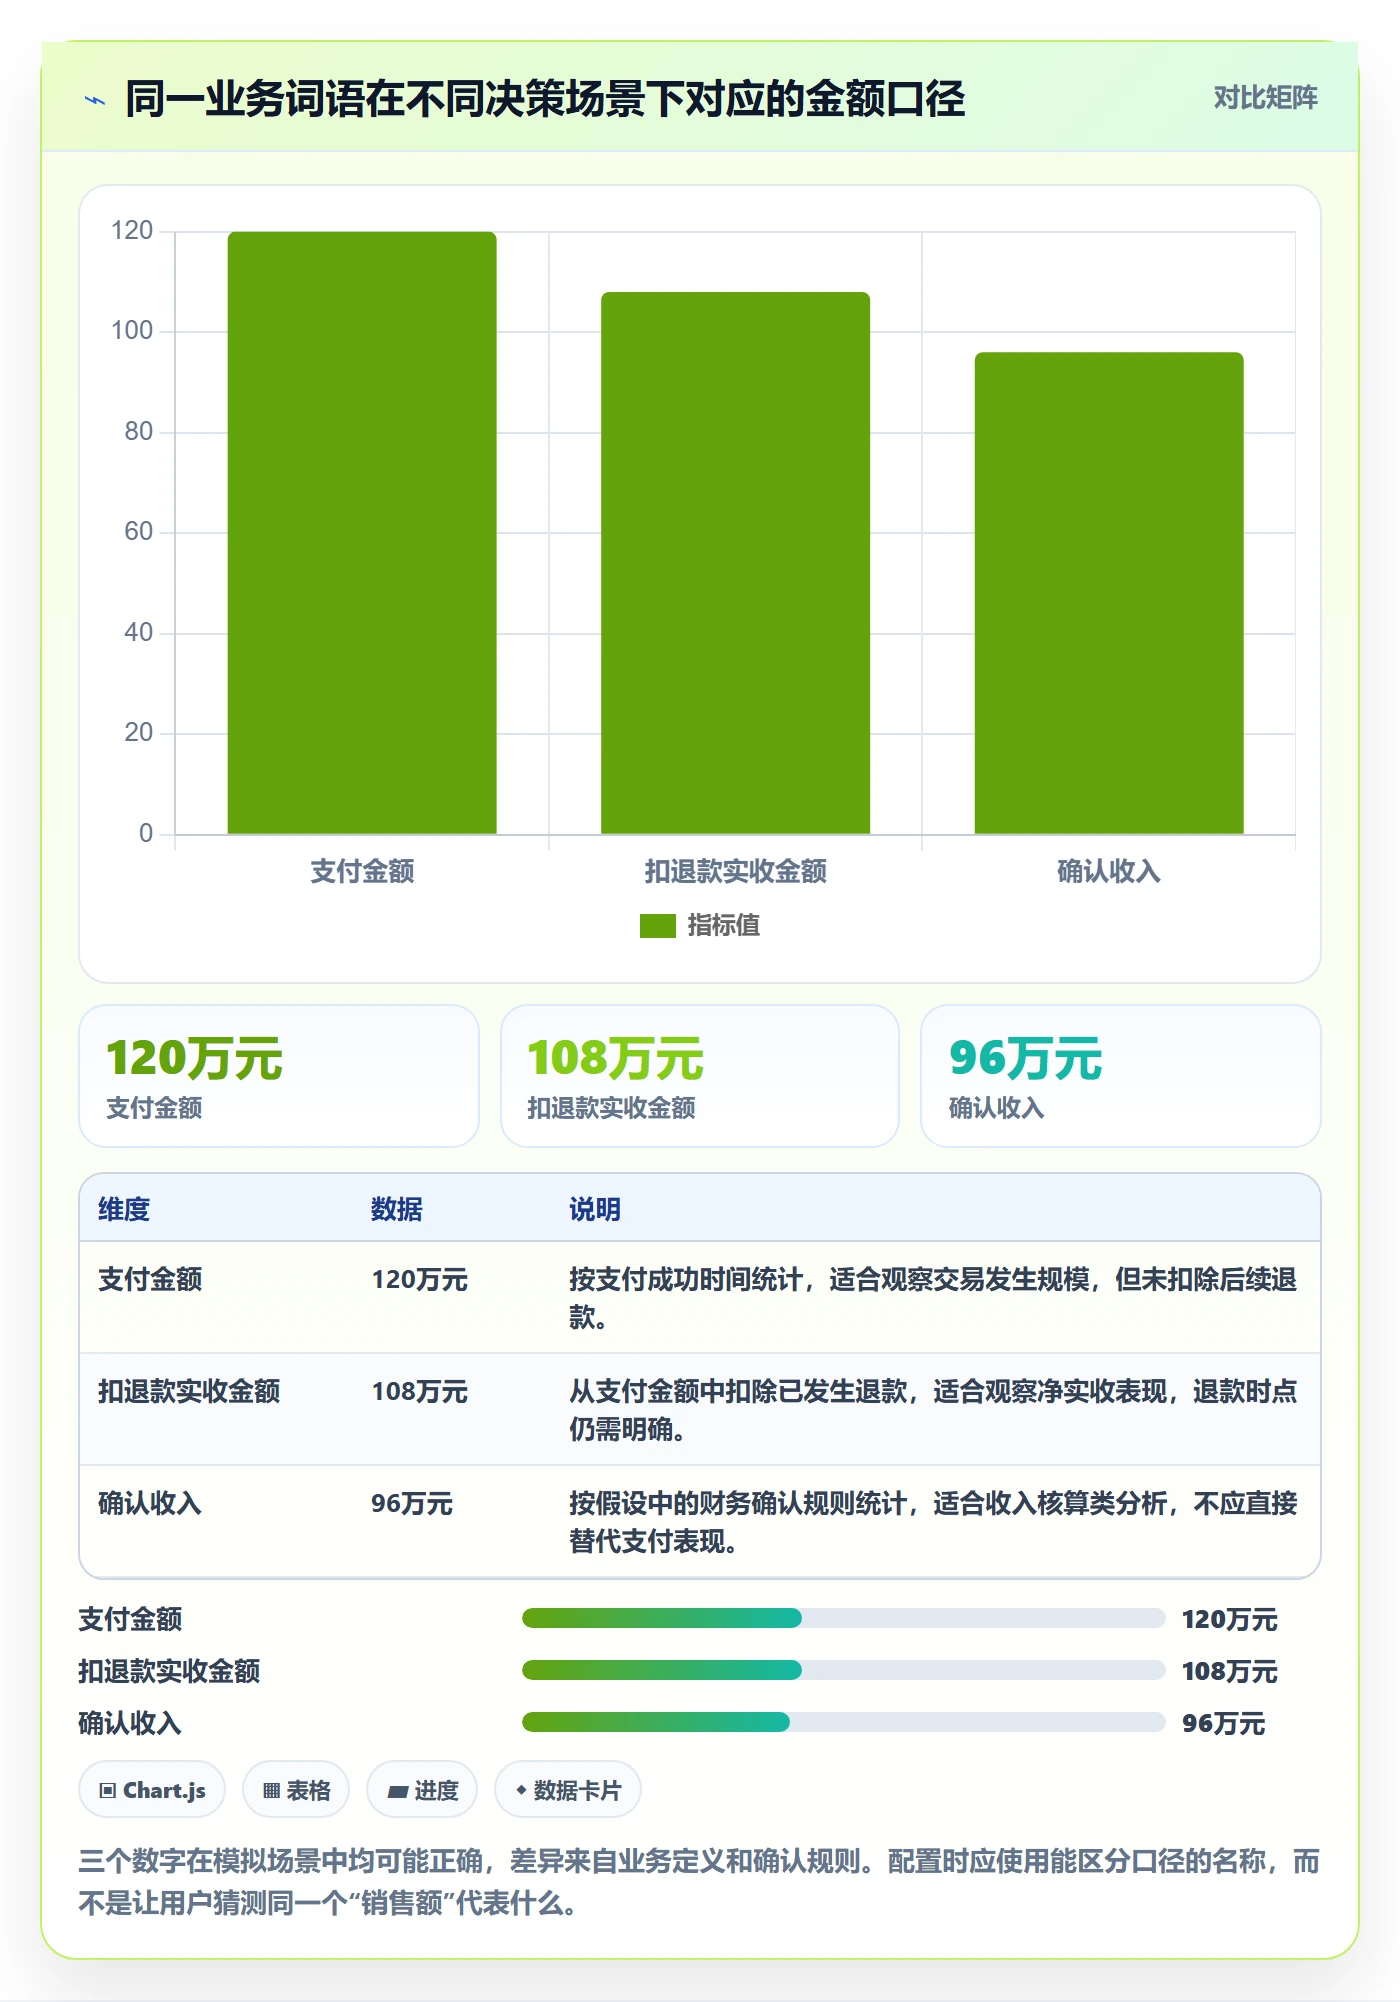Click description starting 从支付金额中扣除已发生退款

[933, 1410]
